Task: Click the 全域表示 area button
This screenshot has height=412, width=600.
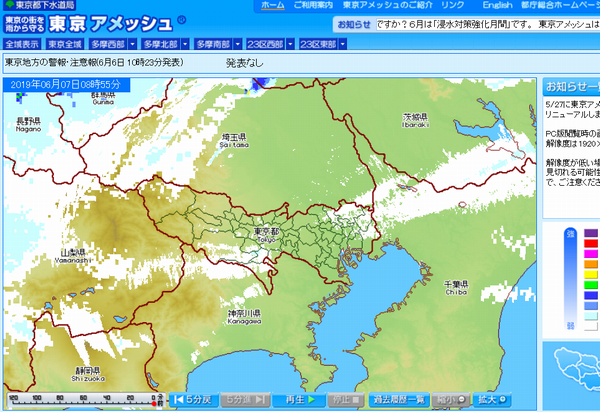Action: click(22, 44)
